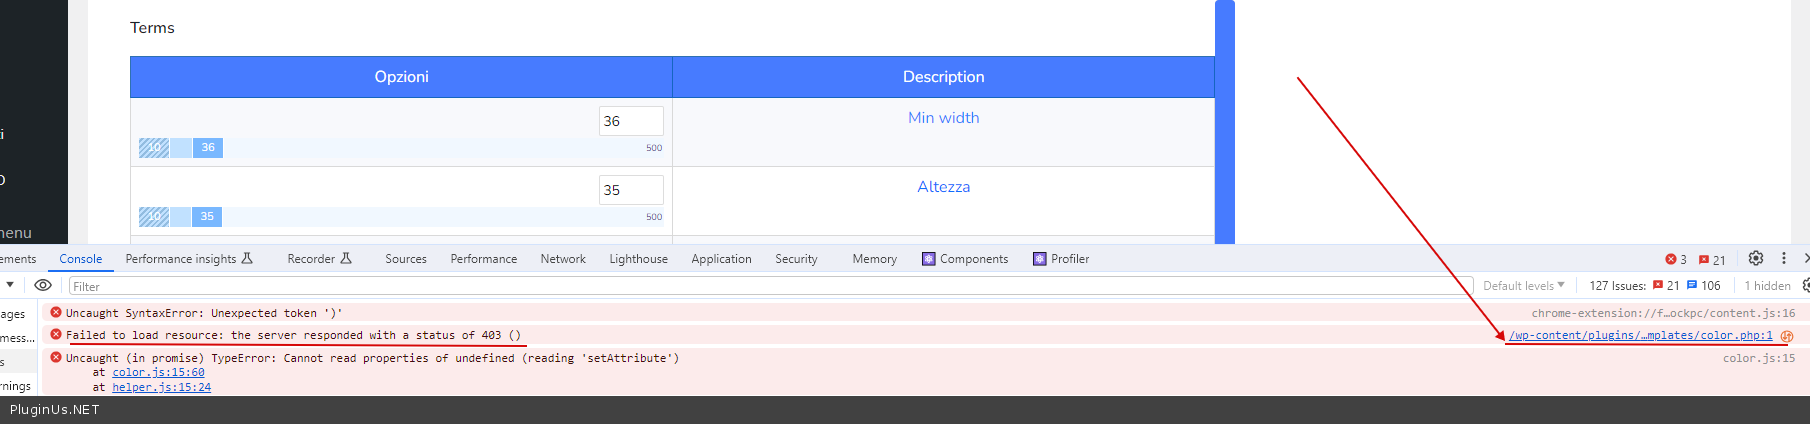Switch to the Network tab
This screenshot has width=1810, height=424.
point(563,259)
